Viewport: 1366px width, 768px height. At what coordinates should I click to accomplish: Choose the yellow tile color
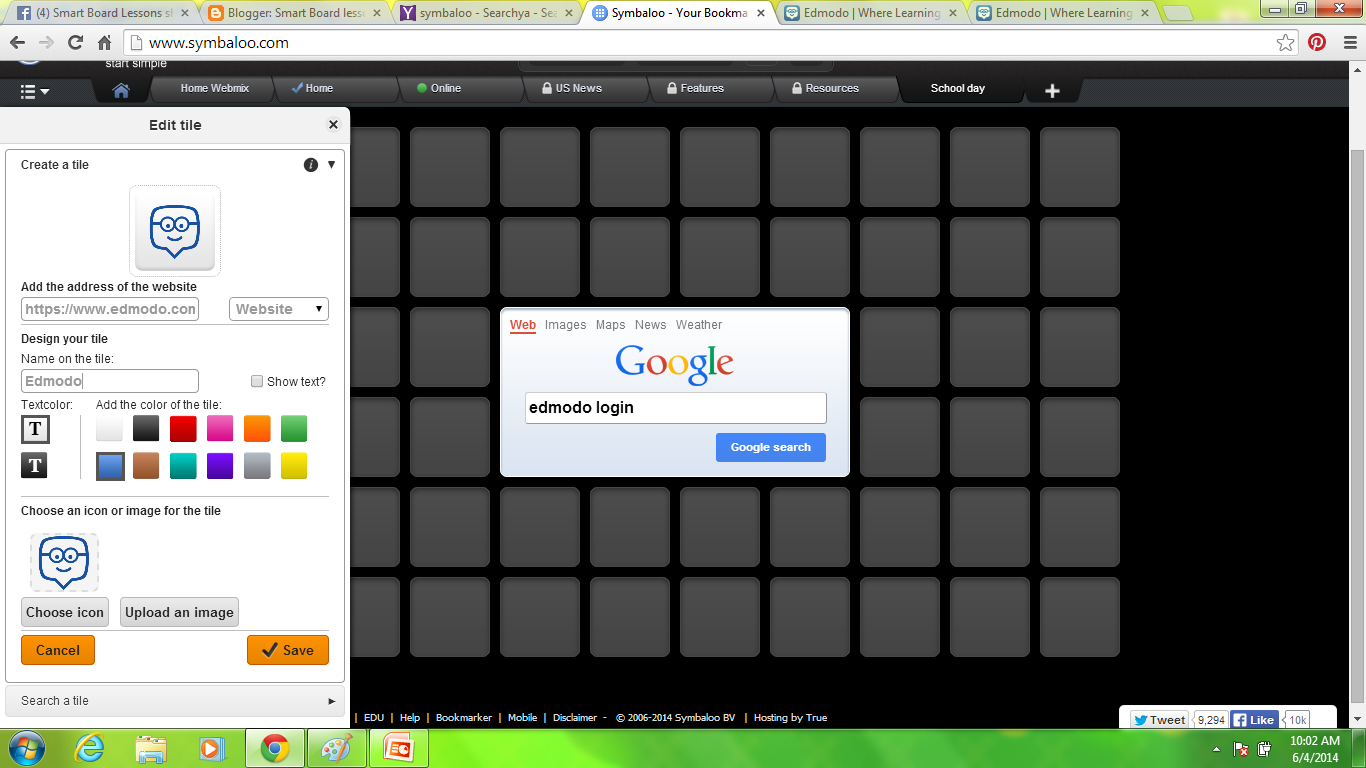[x=294, y=466]
